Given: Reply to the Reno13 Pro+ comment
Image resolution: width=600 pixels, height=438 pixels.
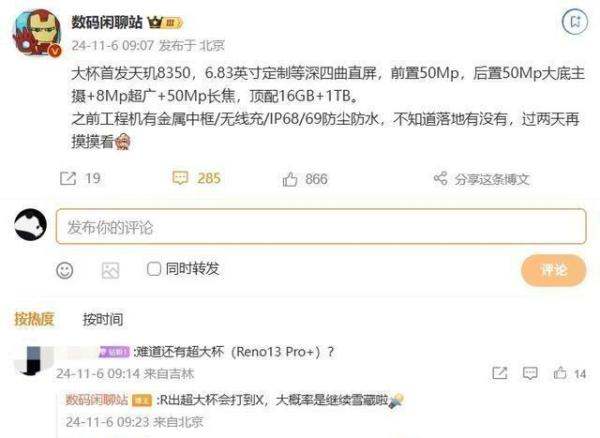Looking at the screenshot, I should tap(530, 373).
